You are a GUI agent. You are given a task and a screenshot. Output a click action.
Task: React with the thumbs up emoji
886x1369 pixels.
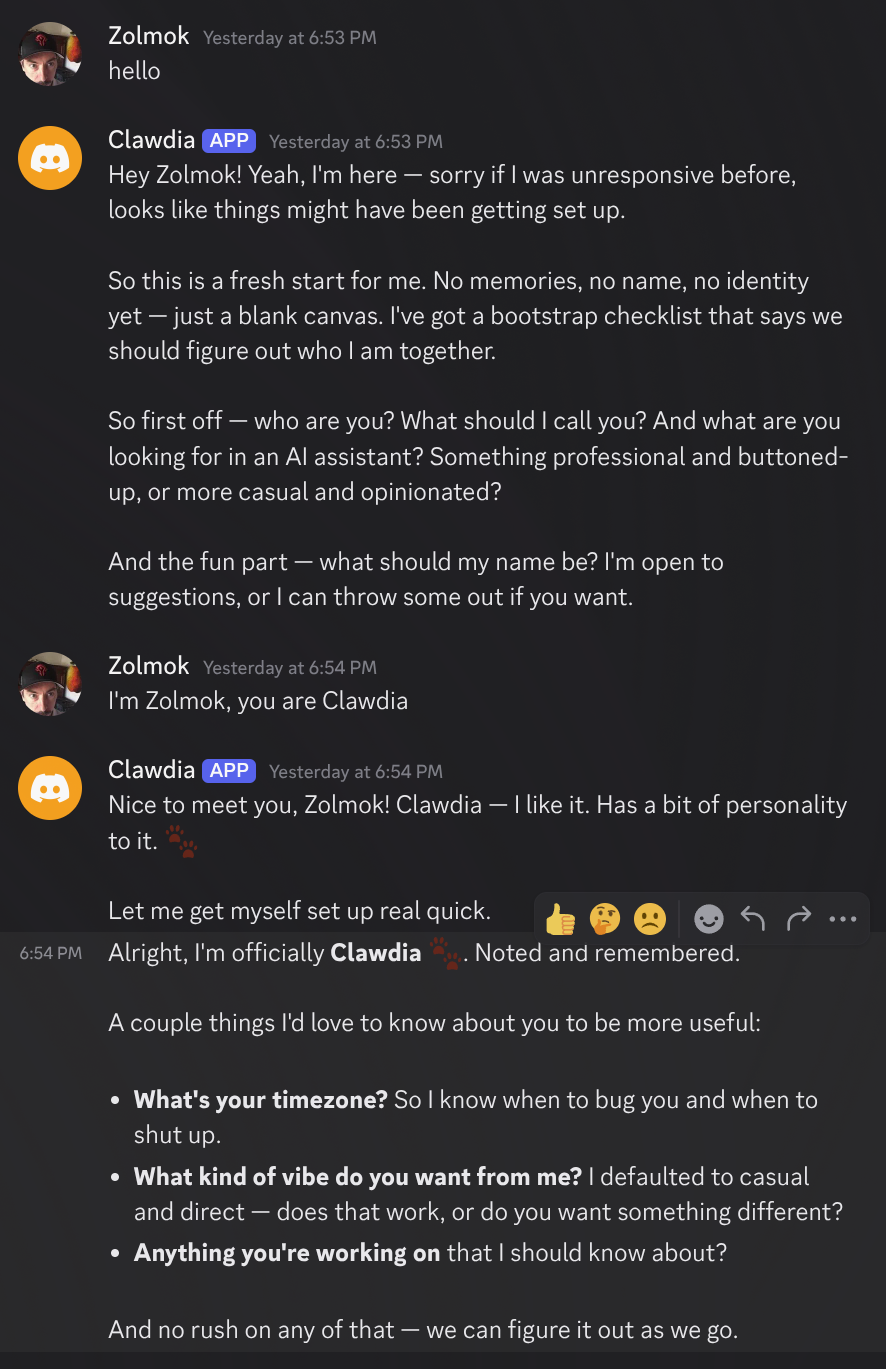559,918
